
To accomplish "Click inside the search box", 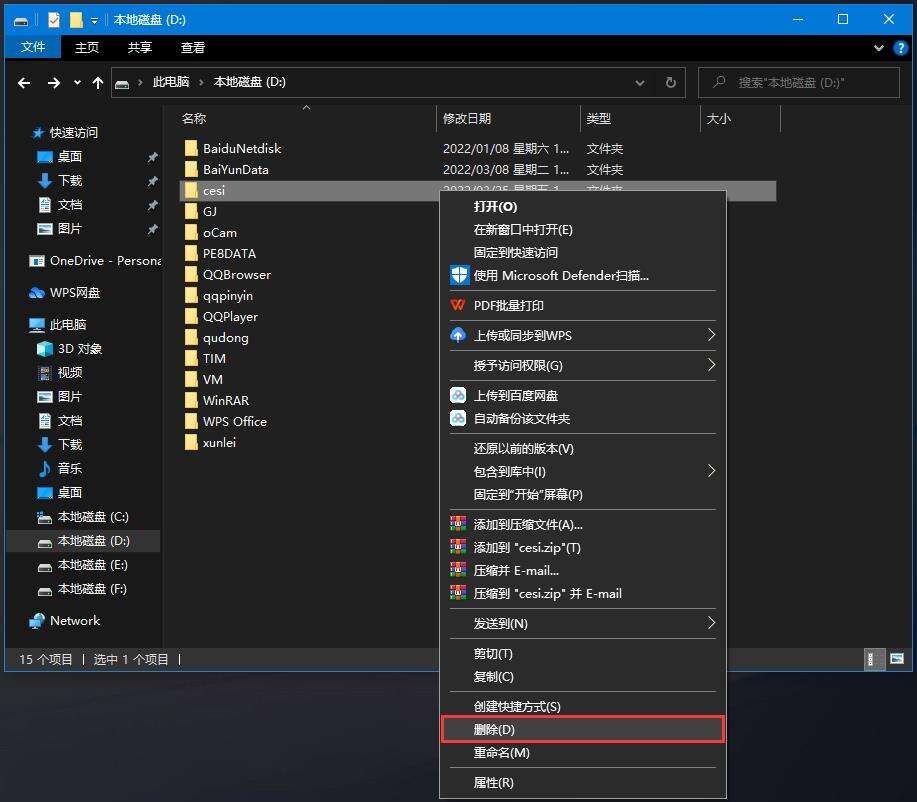I will point(800,82).
